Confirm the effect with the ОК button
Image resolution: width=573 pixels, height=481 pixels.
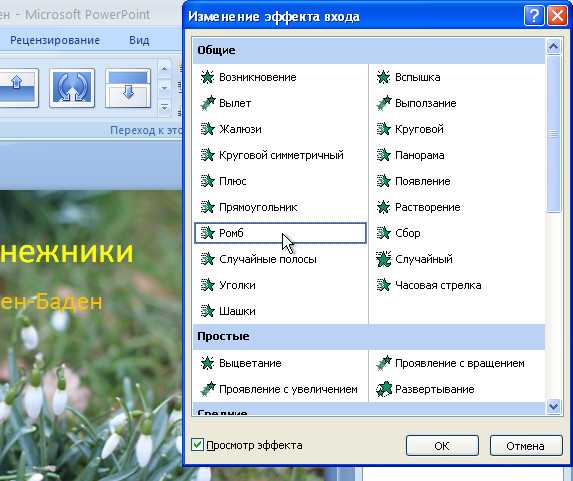[442, 446]
